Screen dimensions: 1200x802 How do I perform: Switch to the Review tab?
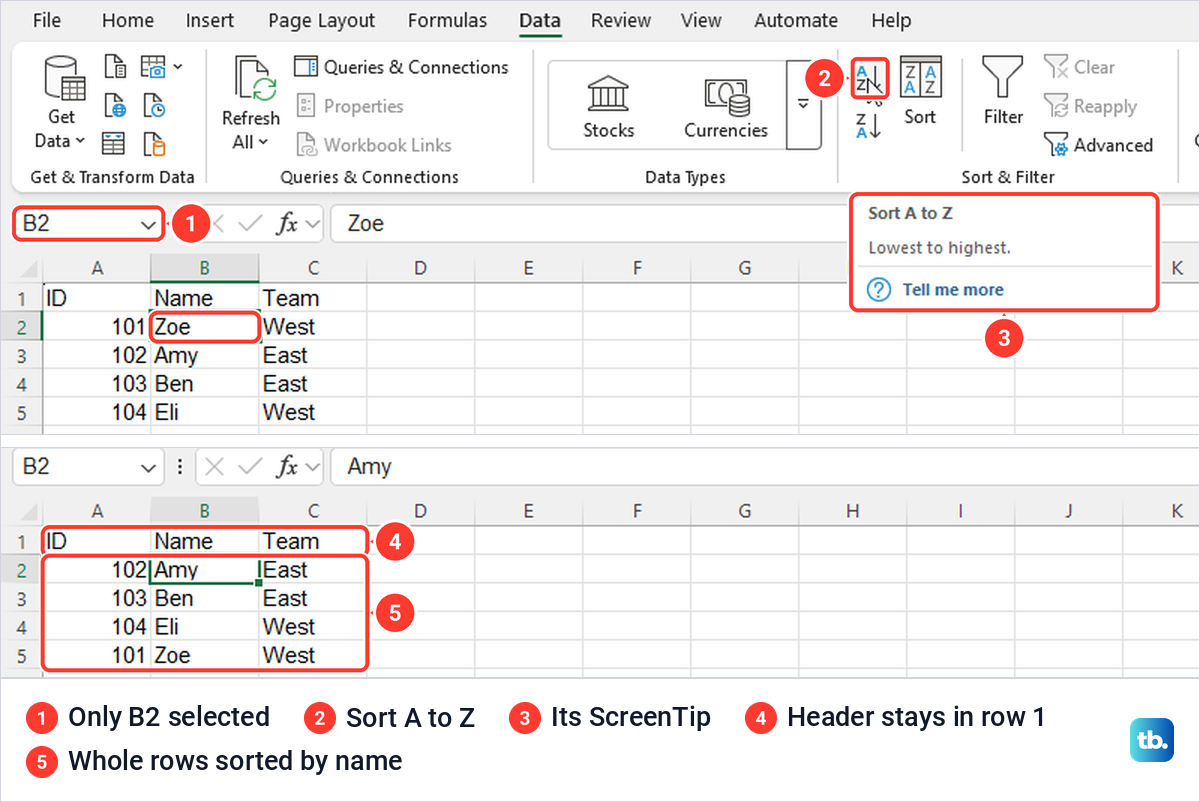coord(622,20)
